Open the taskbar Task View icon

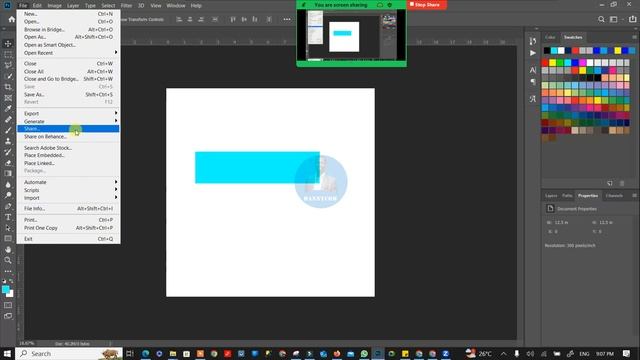130,353
